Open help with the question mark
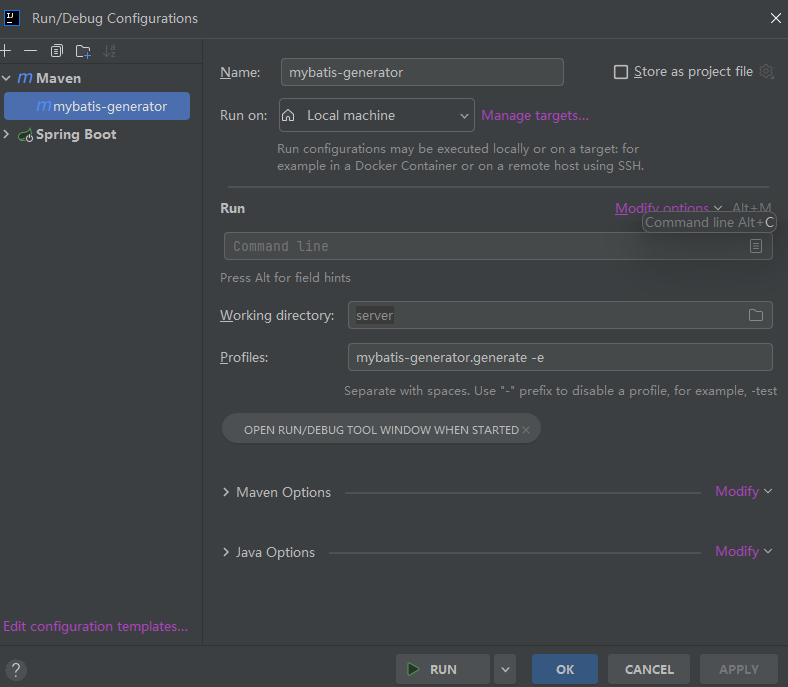 tap(16, 669)
